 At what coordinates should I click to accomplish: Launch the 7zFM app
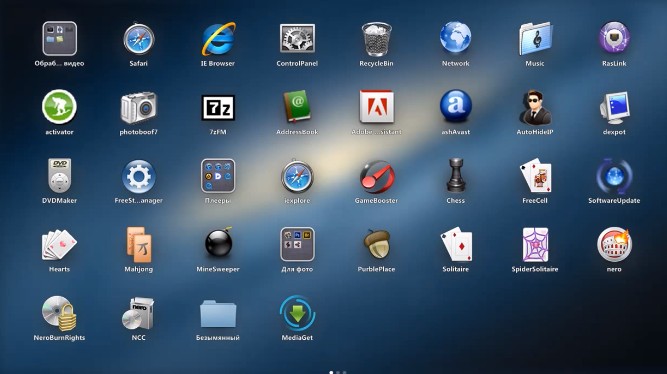[x=218, y=108]
